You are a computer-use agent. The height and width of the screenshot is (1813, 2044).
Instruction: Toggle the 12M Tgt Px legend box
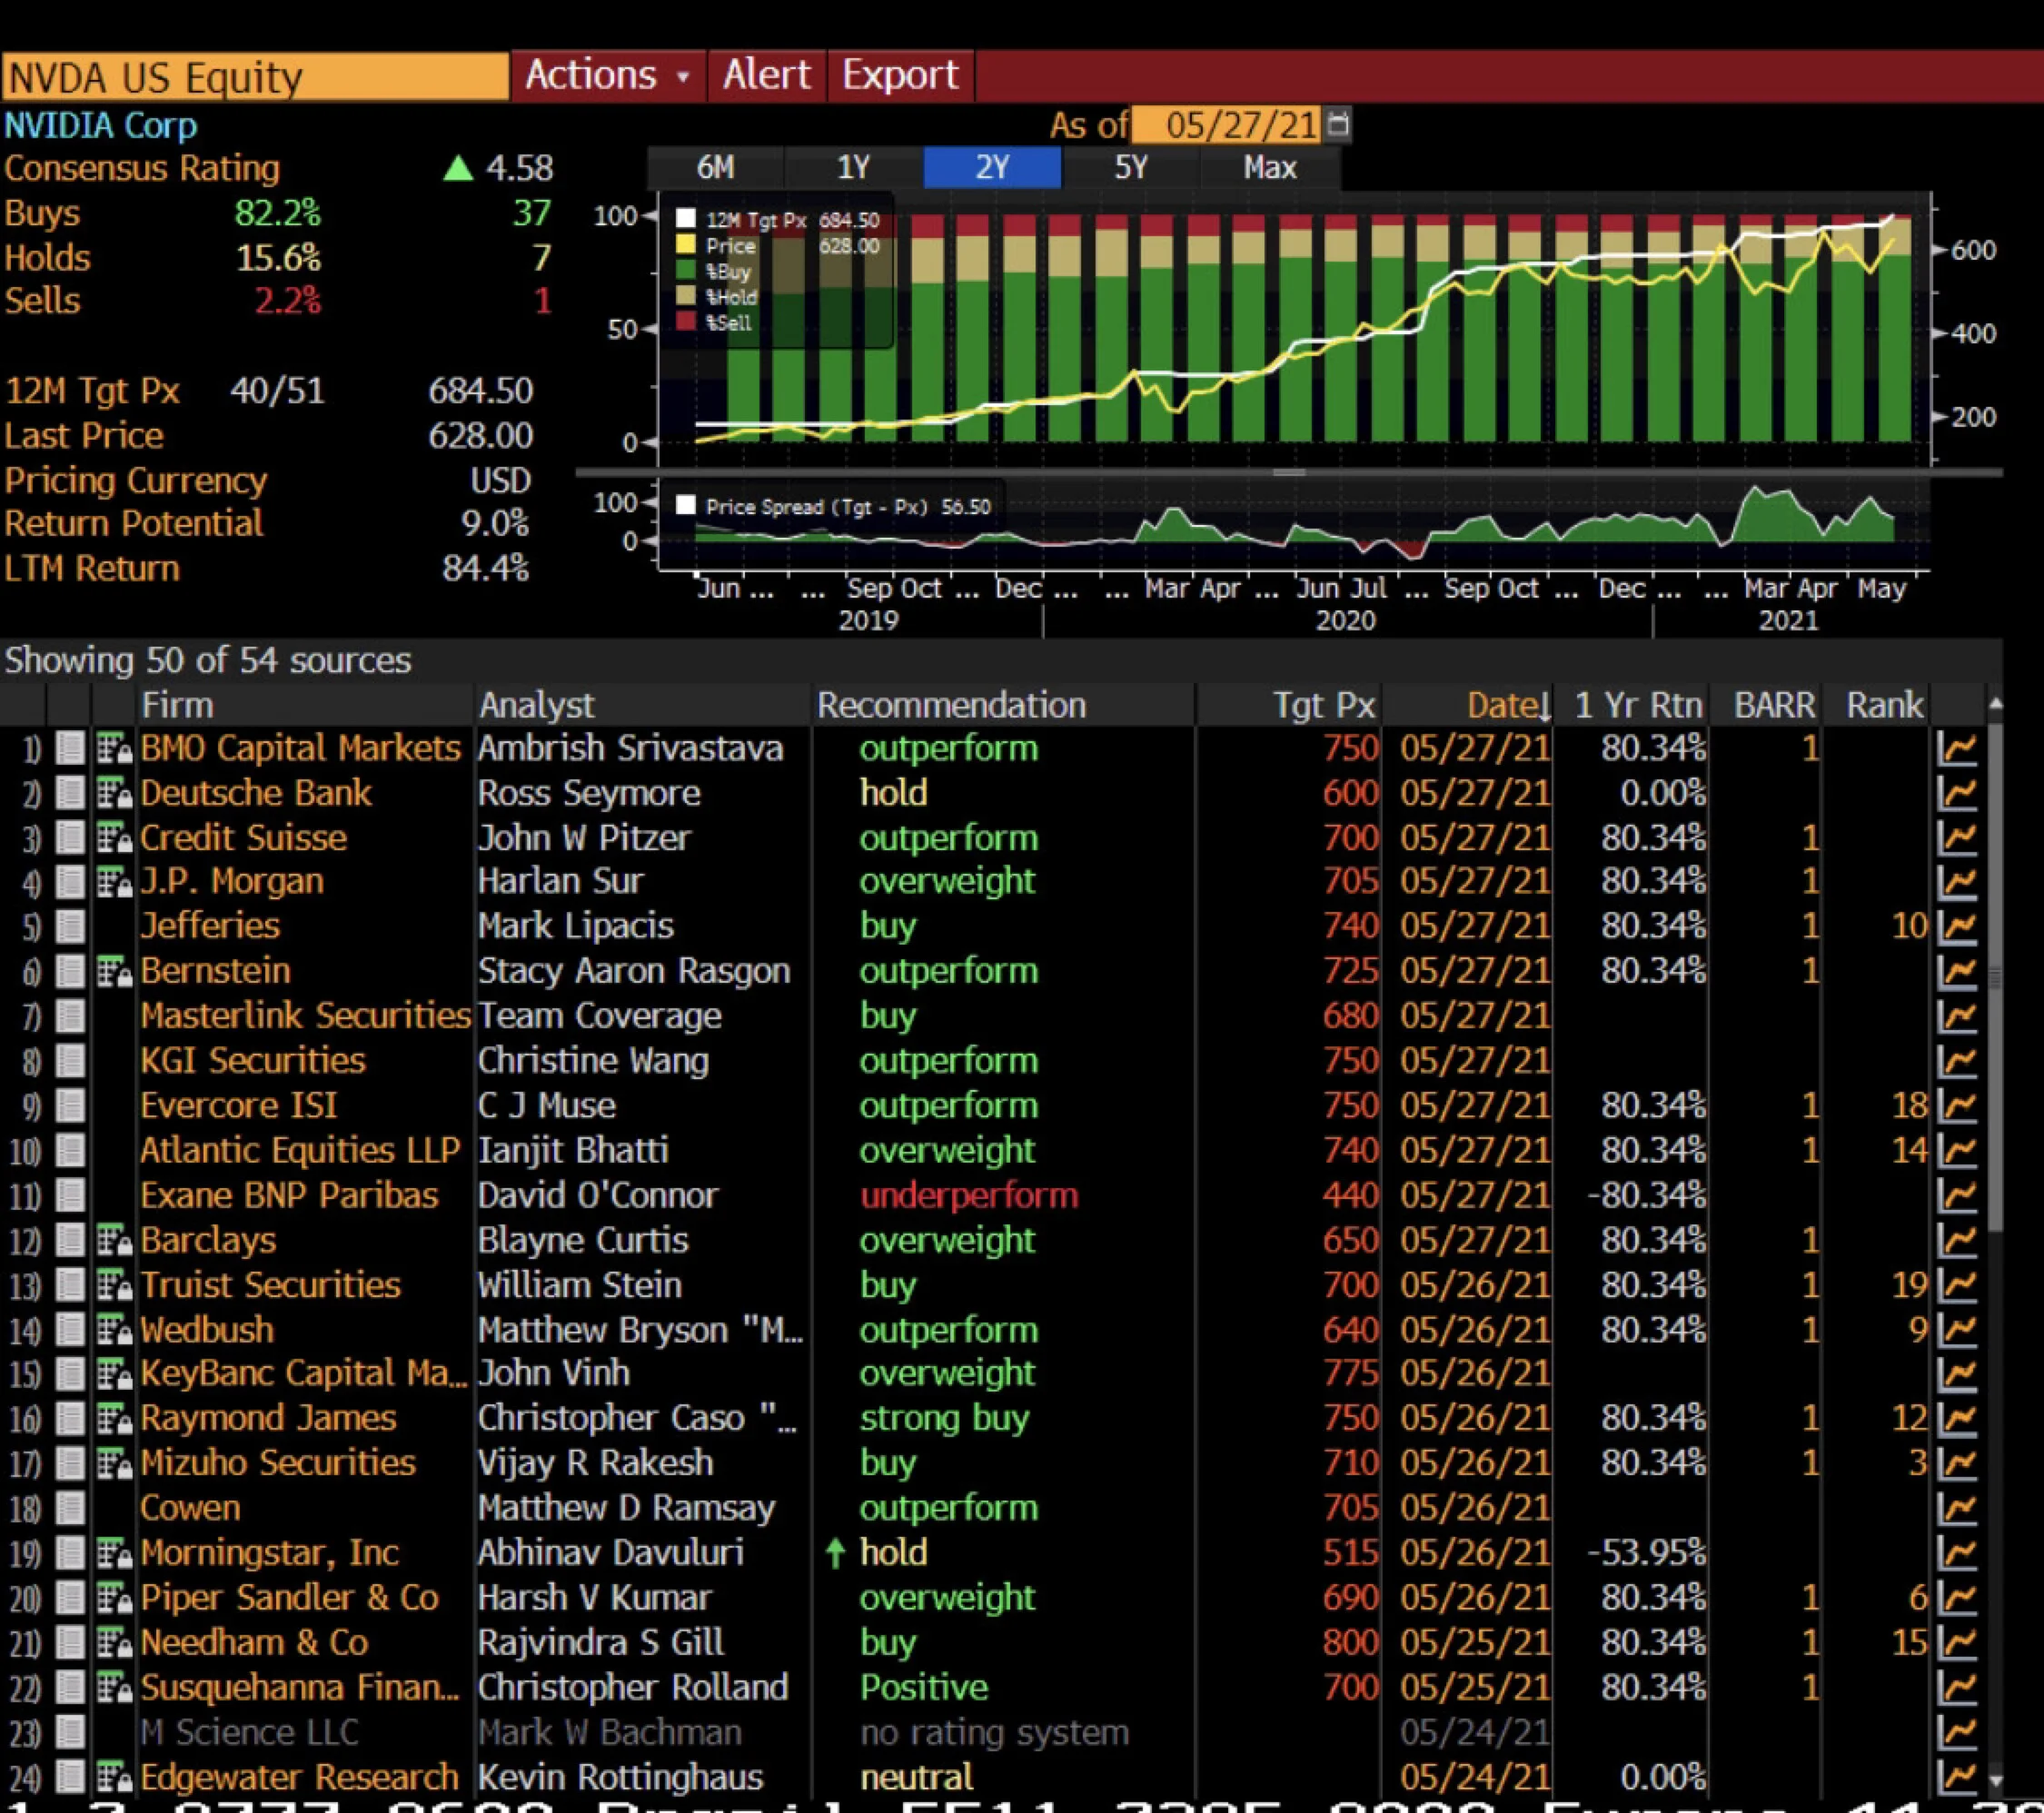click(686, 219)
